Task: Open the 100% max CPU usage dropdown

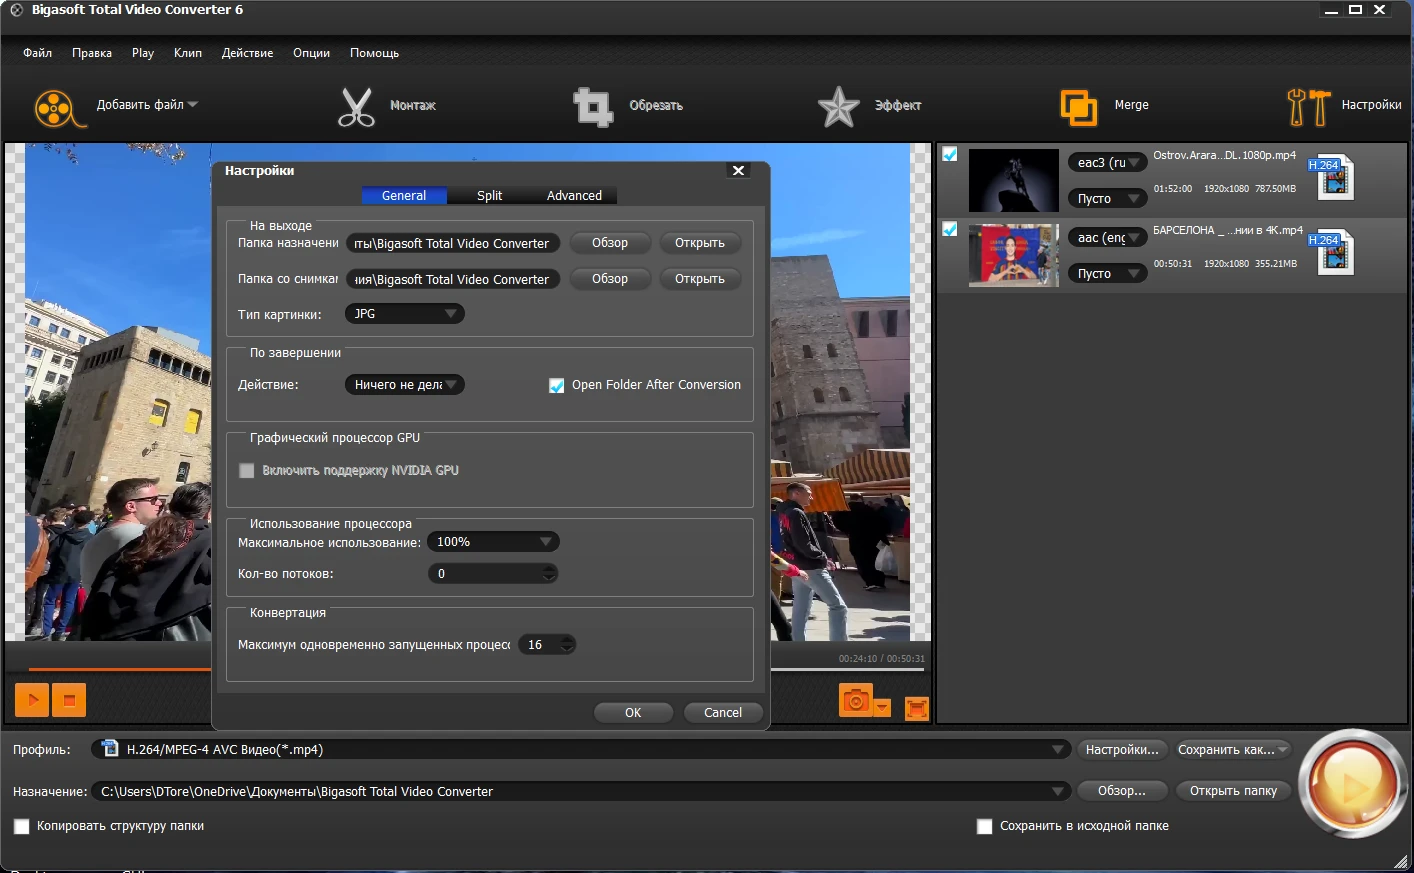Action: coord(493,542)
